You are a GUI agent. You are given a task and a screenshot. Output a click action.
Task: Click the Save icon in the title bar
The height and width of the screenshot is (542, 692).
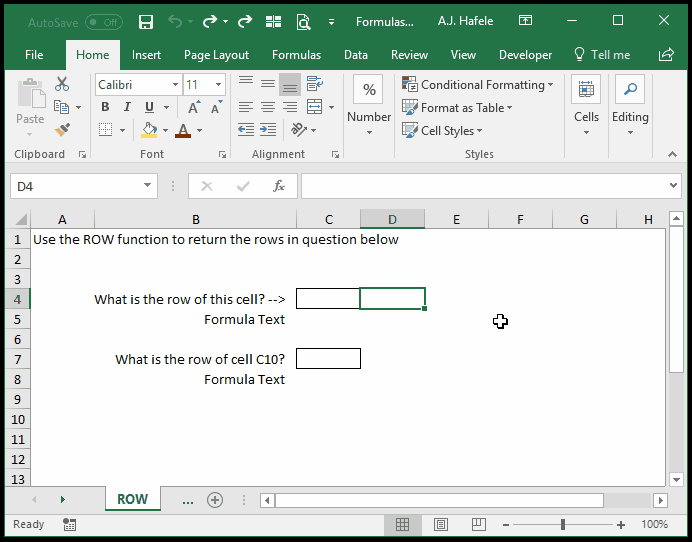coord(146,21)
